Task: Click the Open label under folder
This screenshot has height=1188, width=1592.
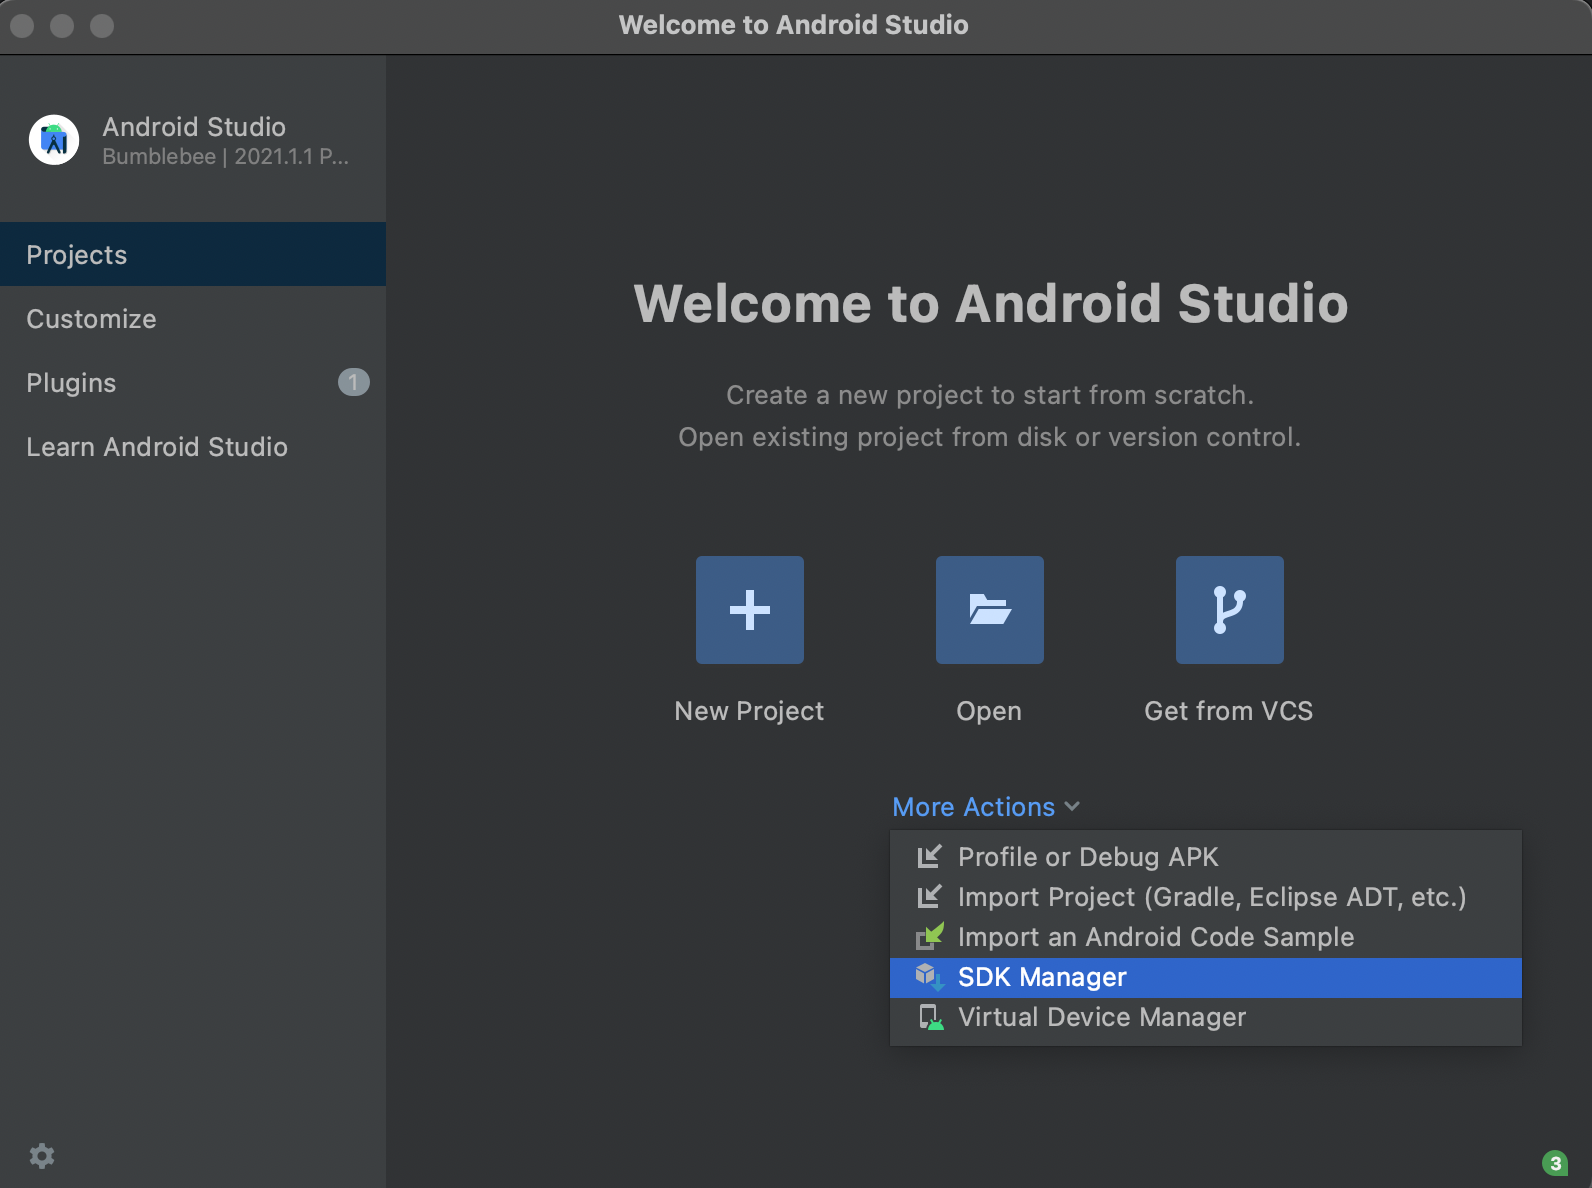Action: pos(989,711)
